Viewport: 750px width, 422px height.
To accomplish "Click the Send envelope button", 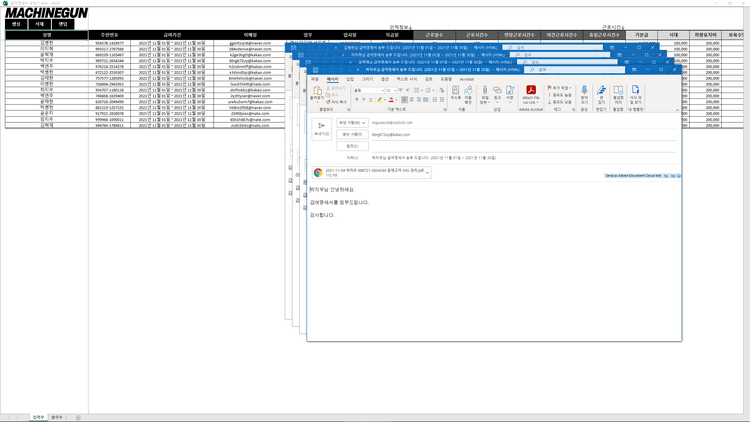I will point(321,129).
